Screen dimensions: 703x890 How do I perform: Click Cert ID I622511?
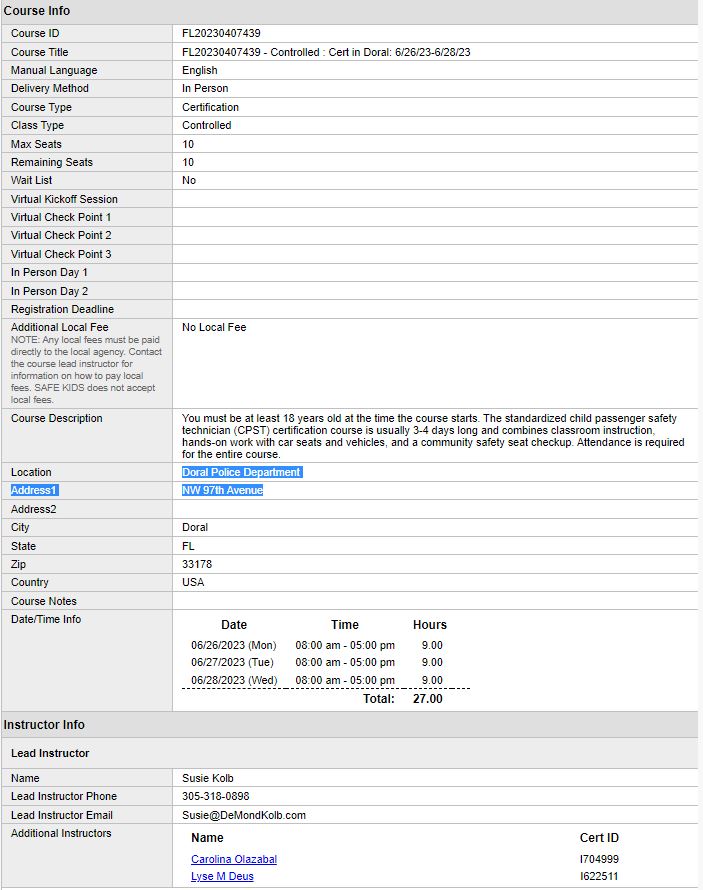(599, 876)
